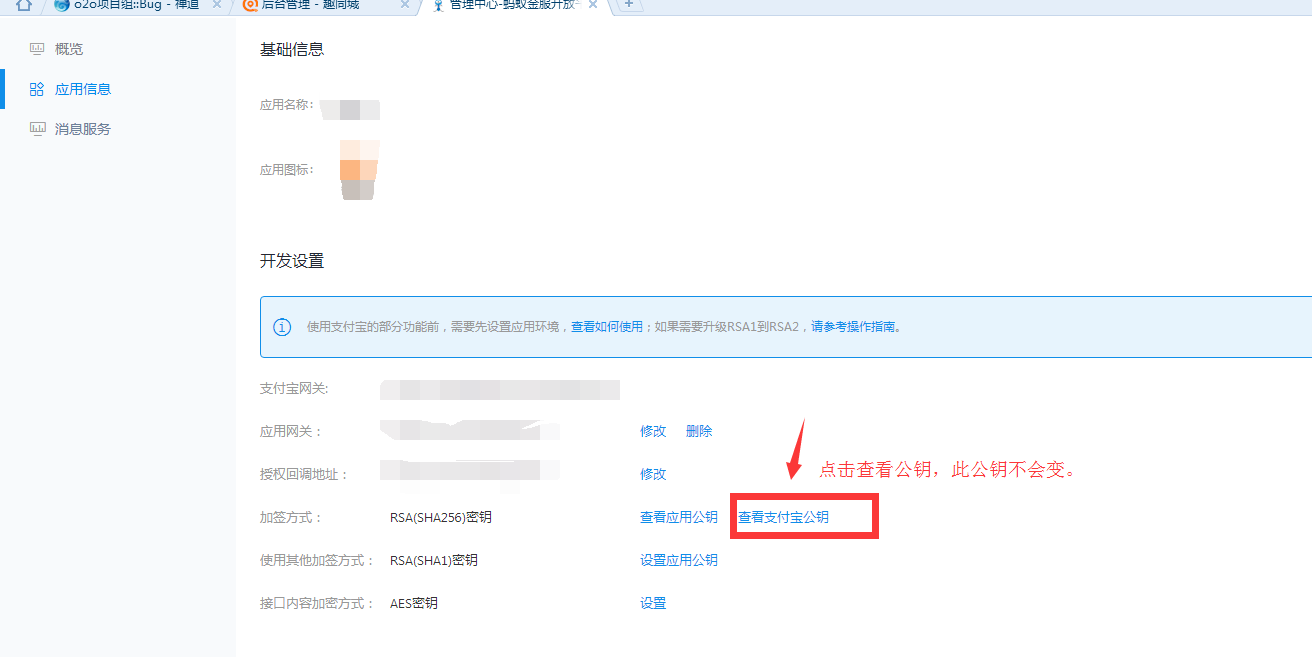Click the 应用信息 sidebar icon
The height and width of the screenshot is (657, 1312).
(37, 88)
